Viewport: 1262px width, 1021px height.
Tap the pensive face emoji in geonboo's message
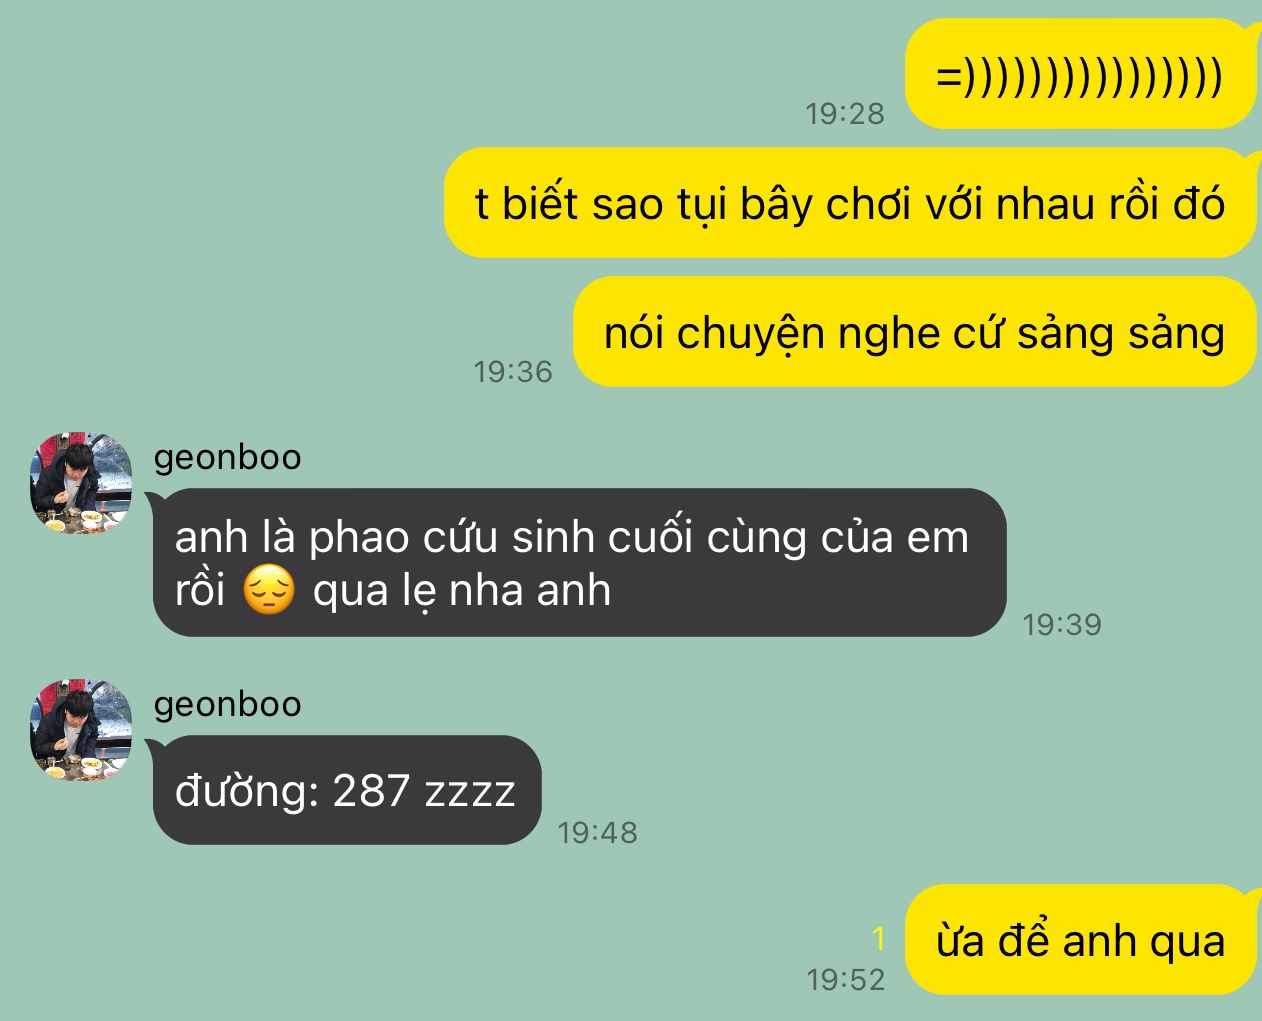point(269,590)
